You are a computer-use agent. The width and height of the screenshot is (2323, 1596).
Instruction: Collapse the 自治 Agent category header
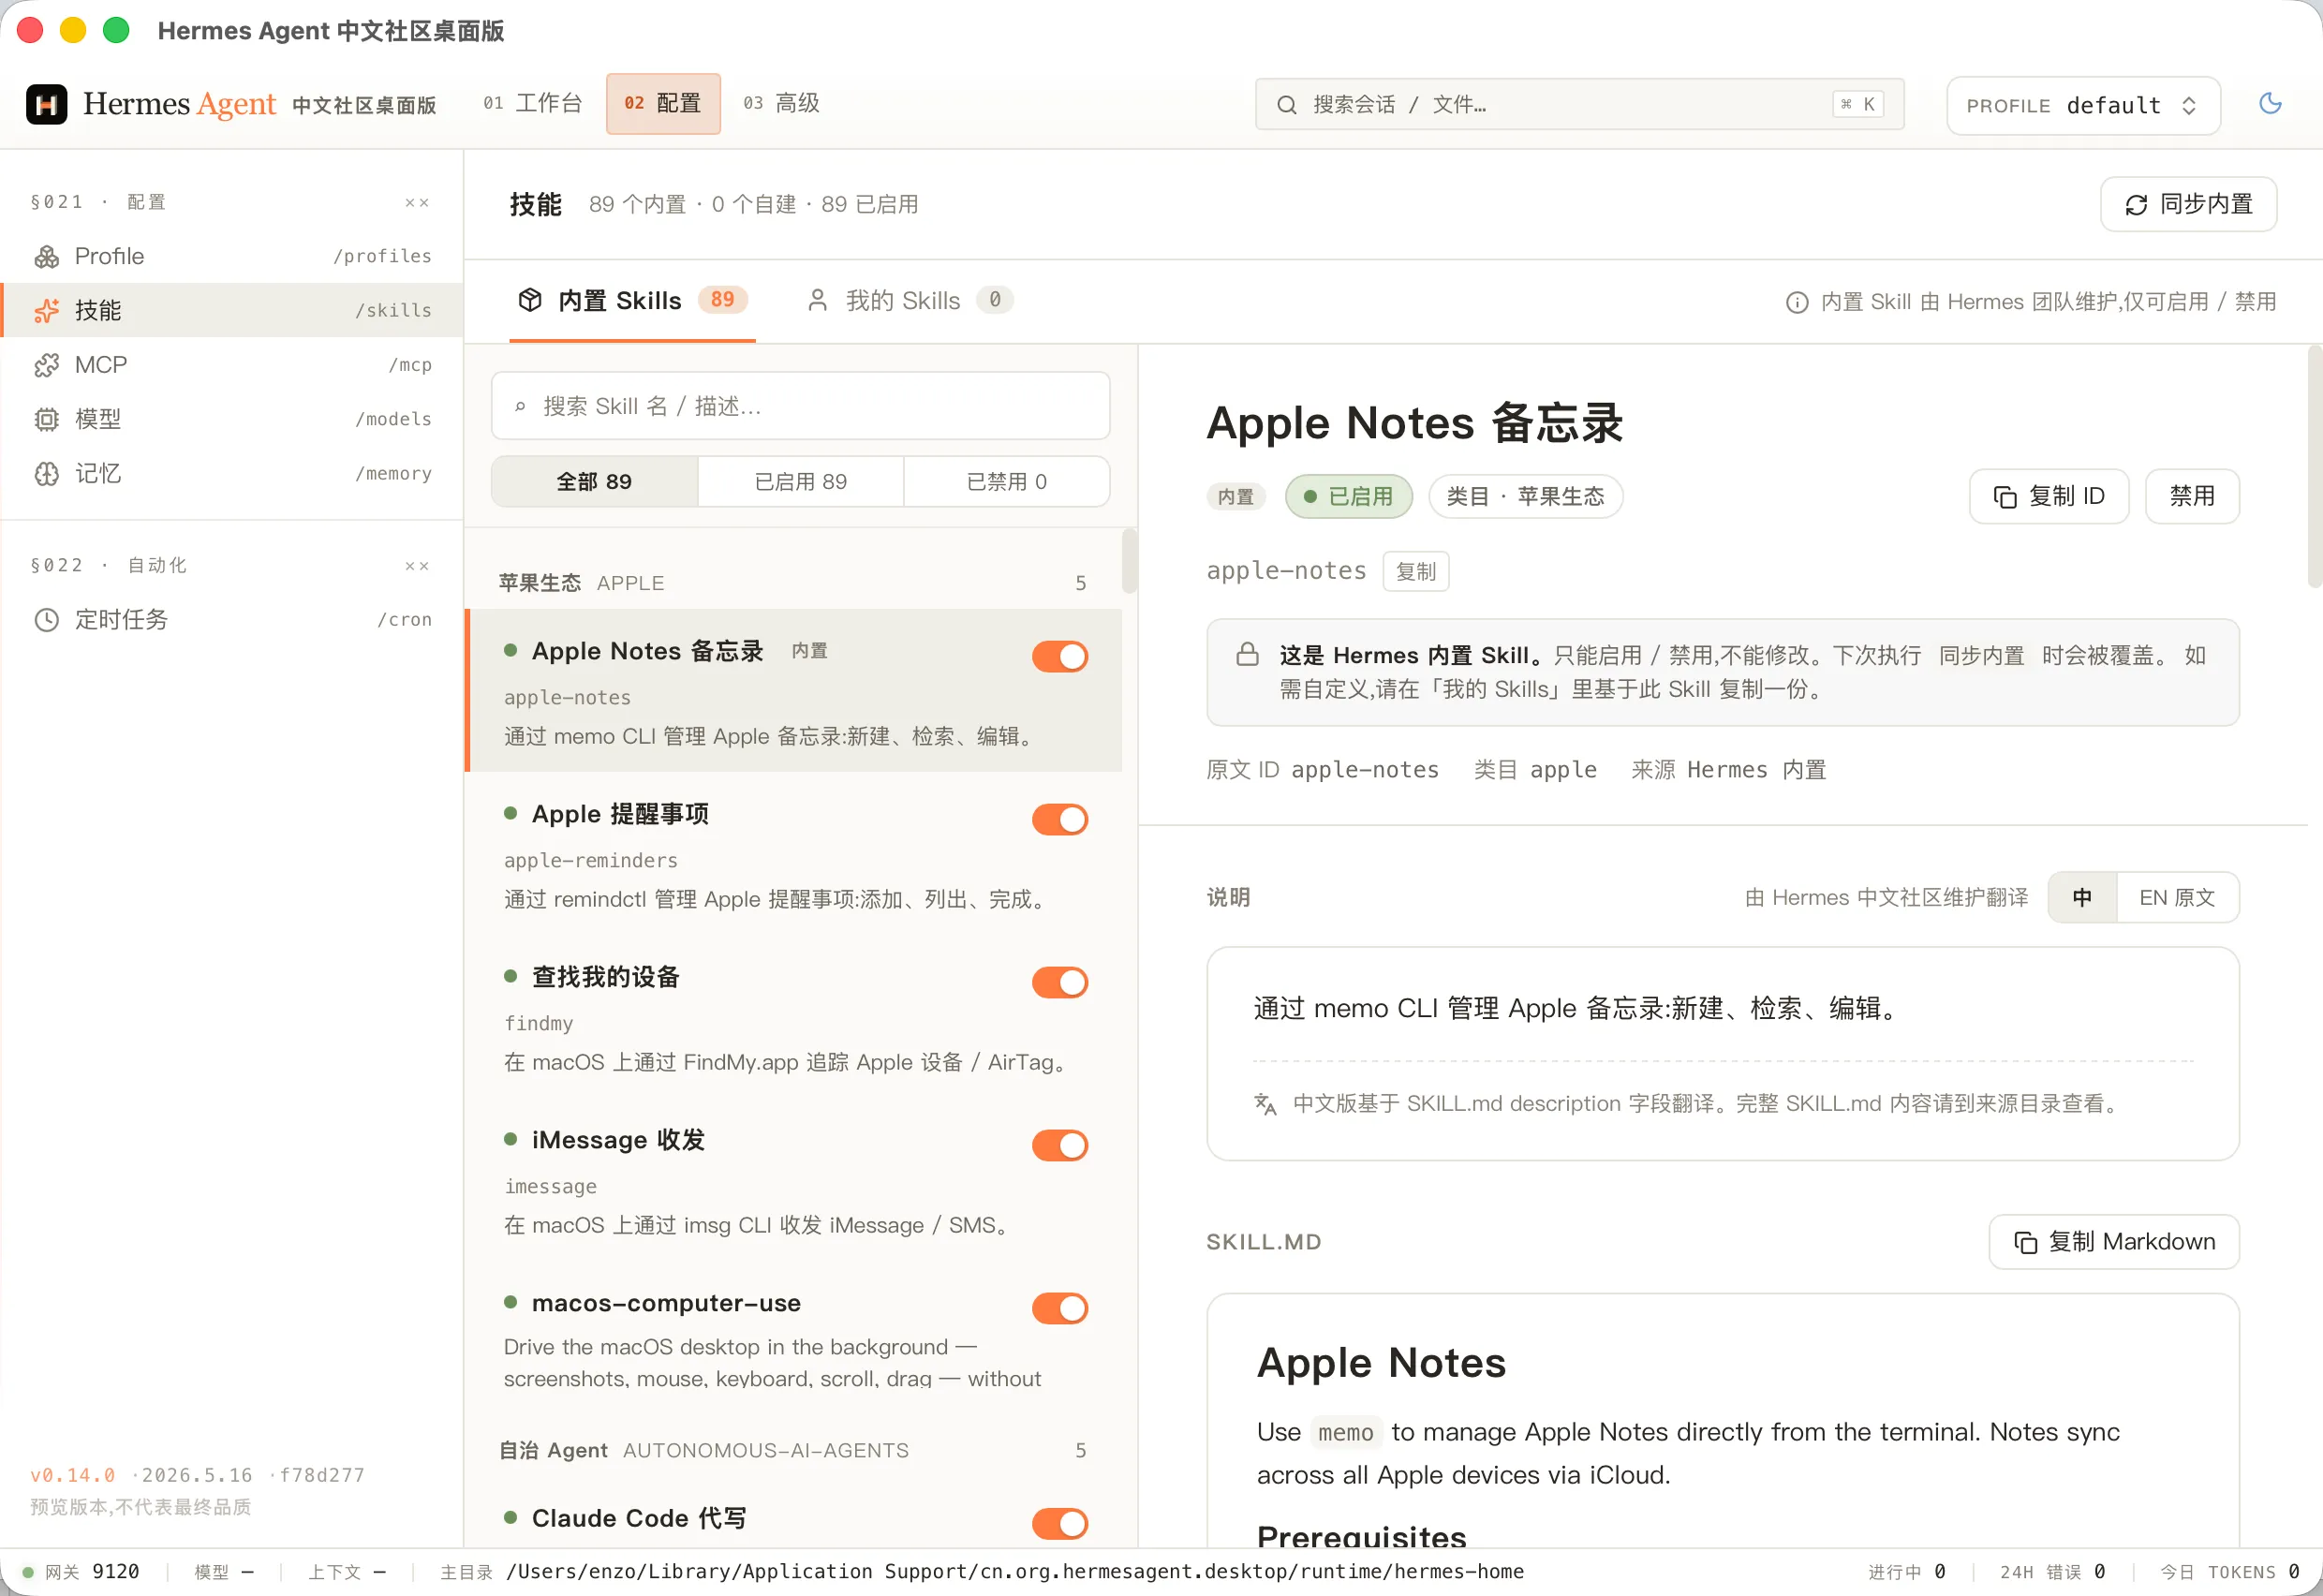[x=792, y=1451]
